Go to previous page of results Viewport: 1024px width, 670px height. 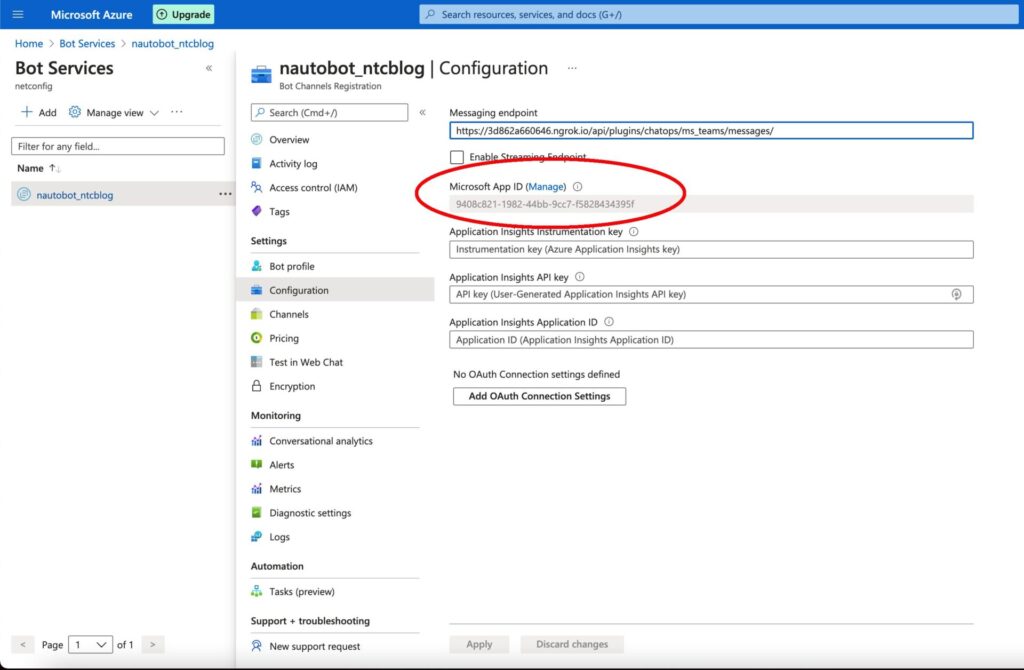(23, 645)
